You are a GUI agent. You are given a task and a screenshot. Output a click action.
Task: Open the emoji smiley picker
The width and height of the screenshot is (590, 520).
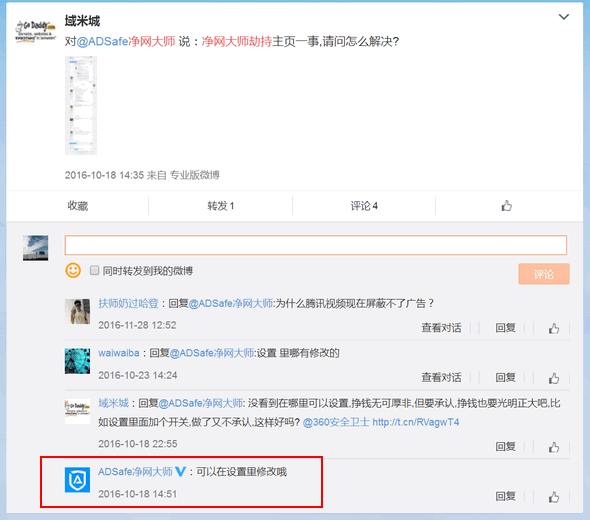(73, 270)
